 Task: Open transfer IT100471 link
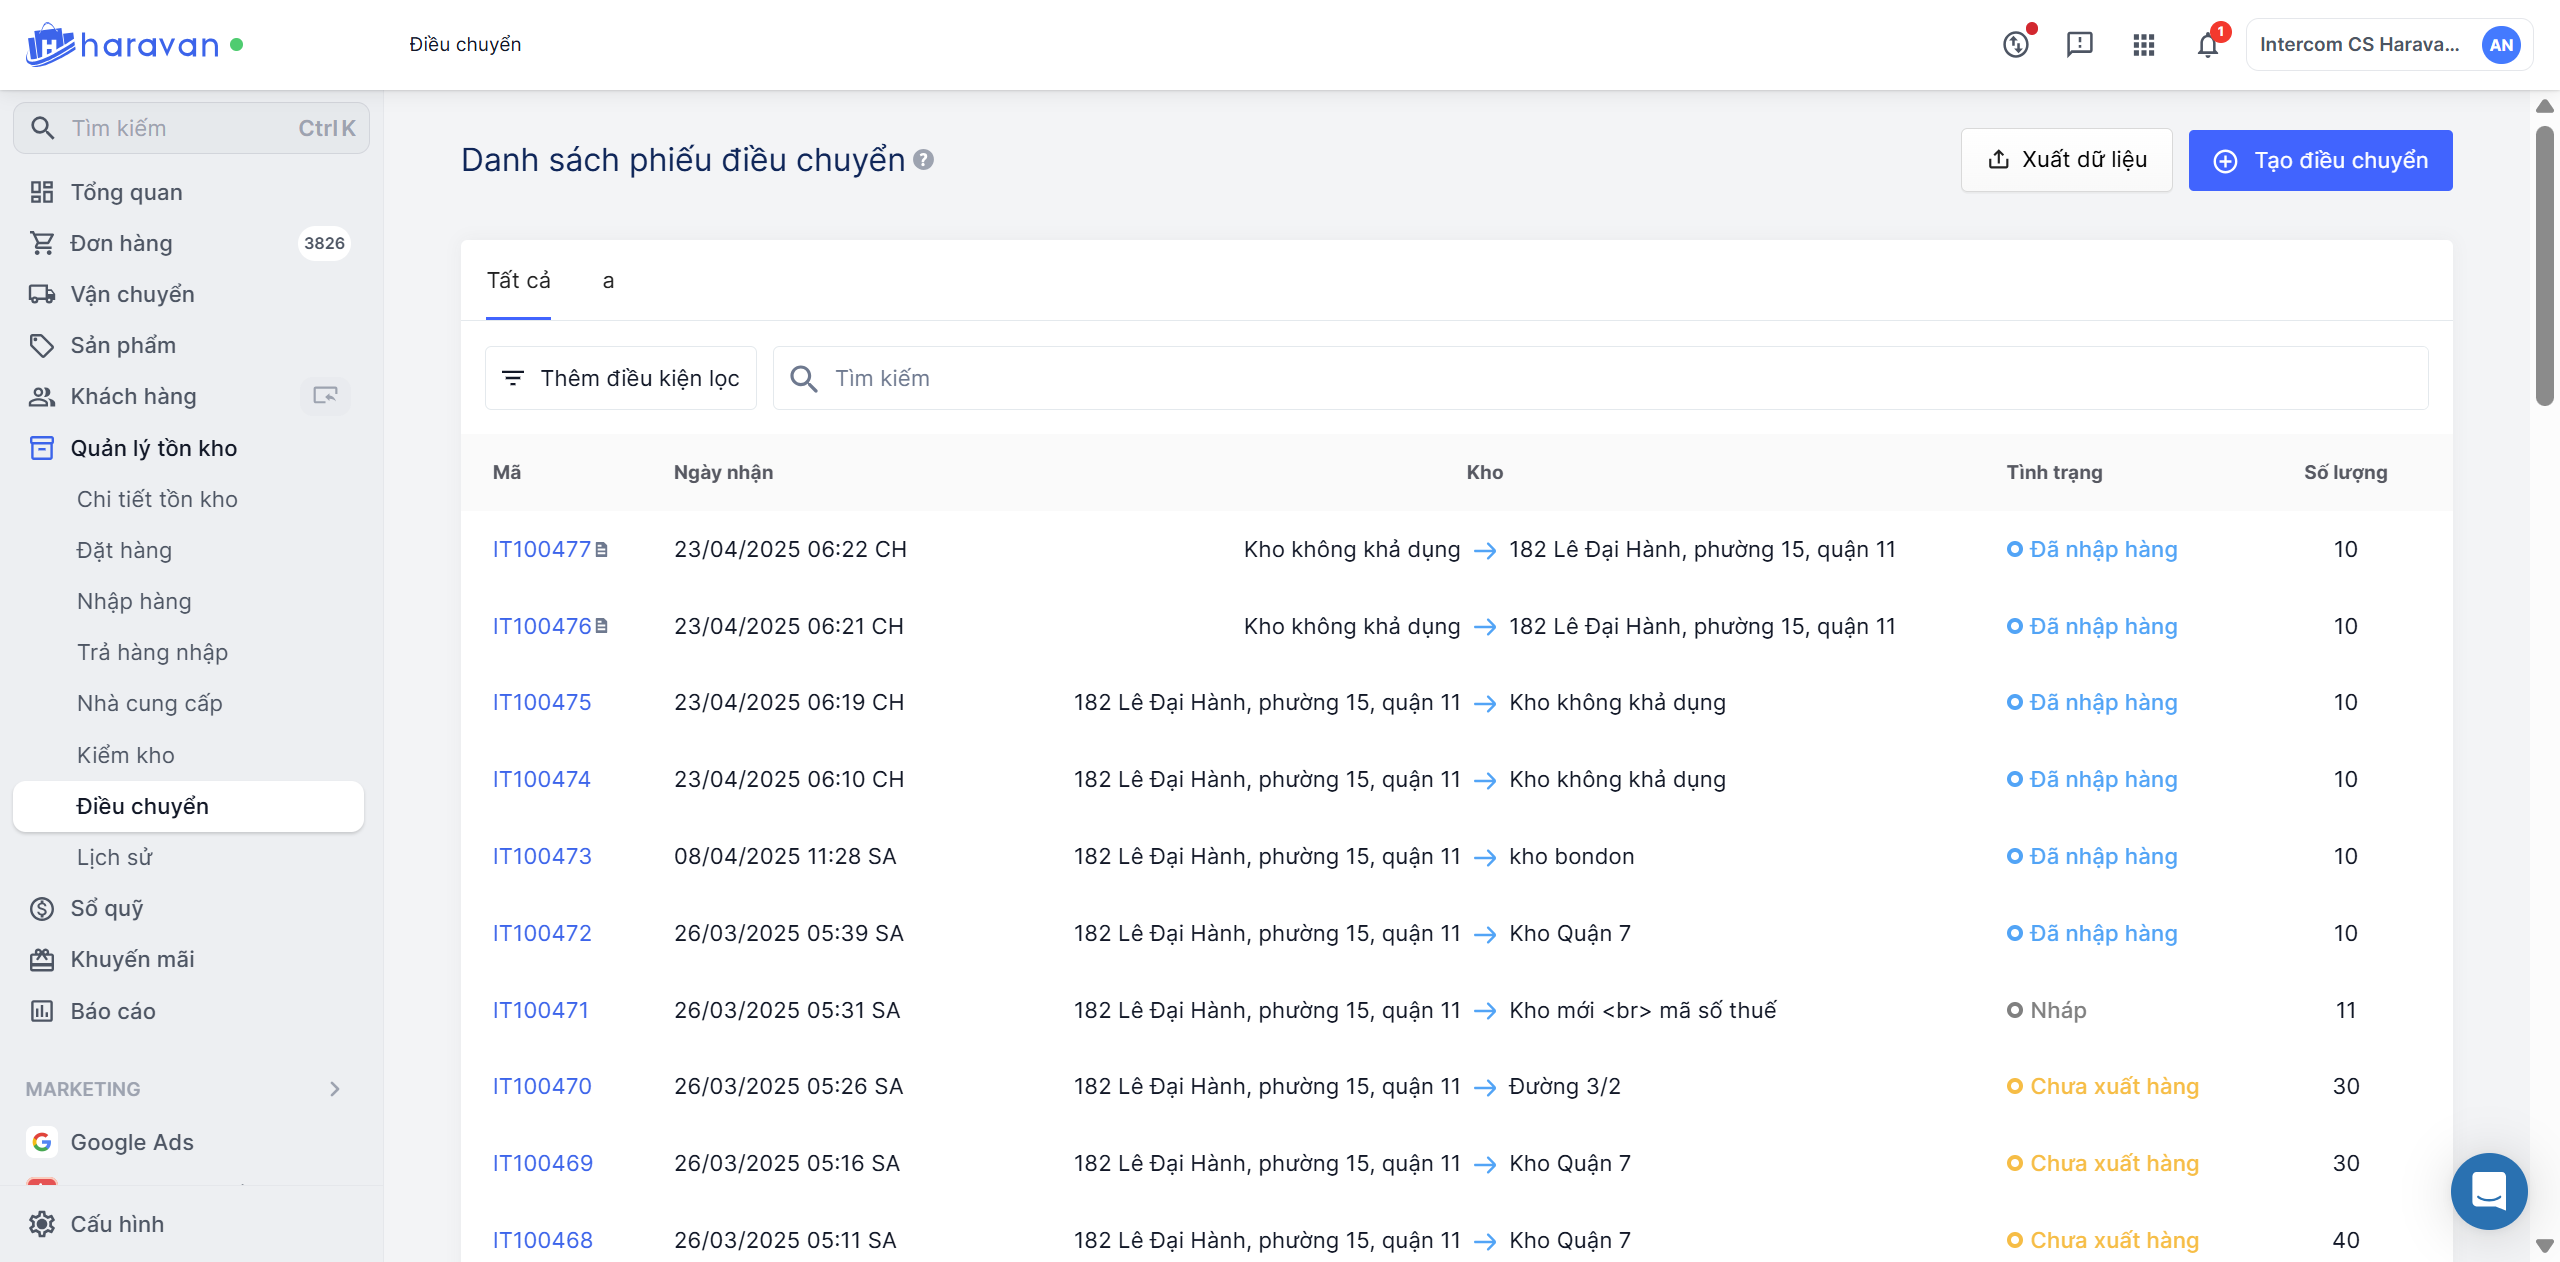point(540,1010)
